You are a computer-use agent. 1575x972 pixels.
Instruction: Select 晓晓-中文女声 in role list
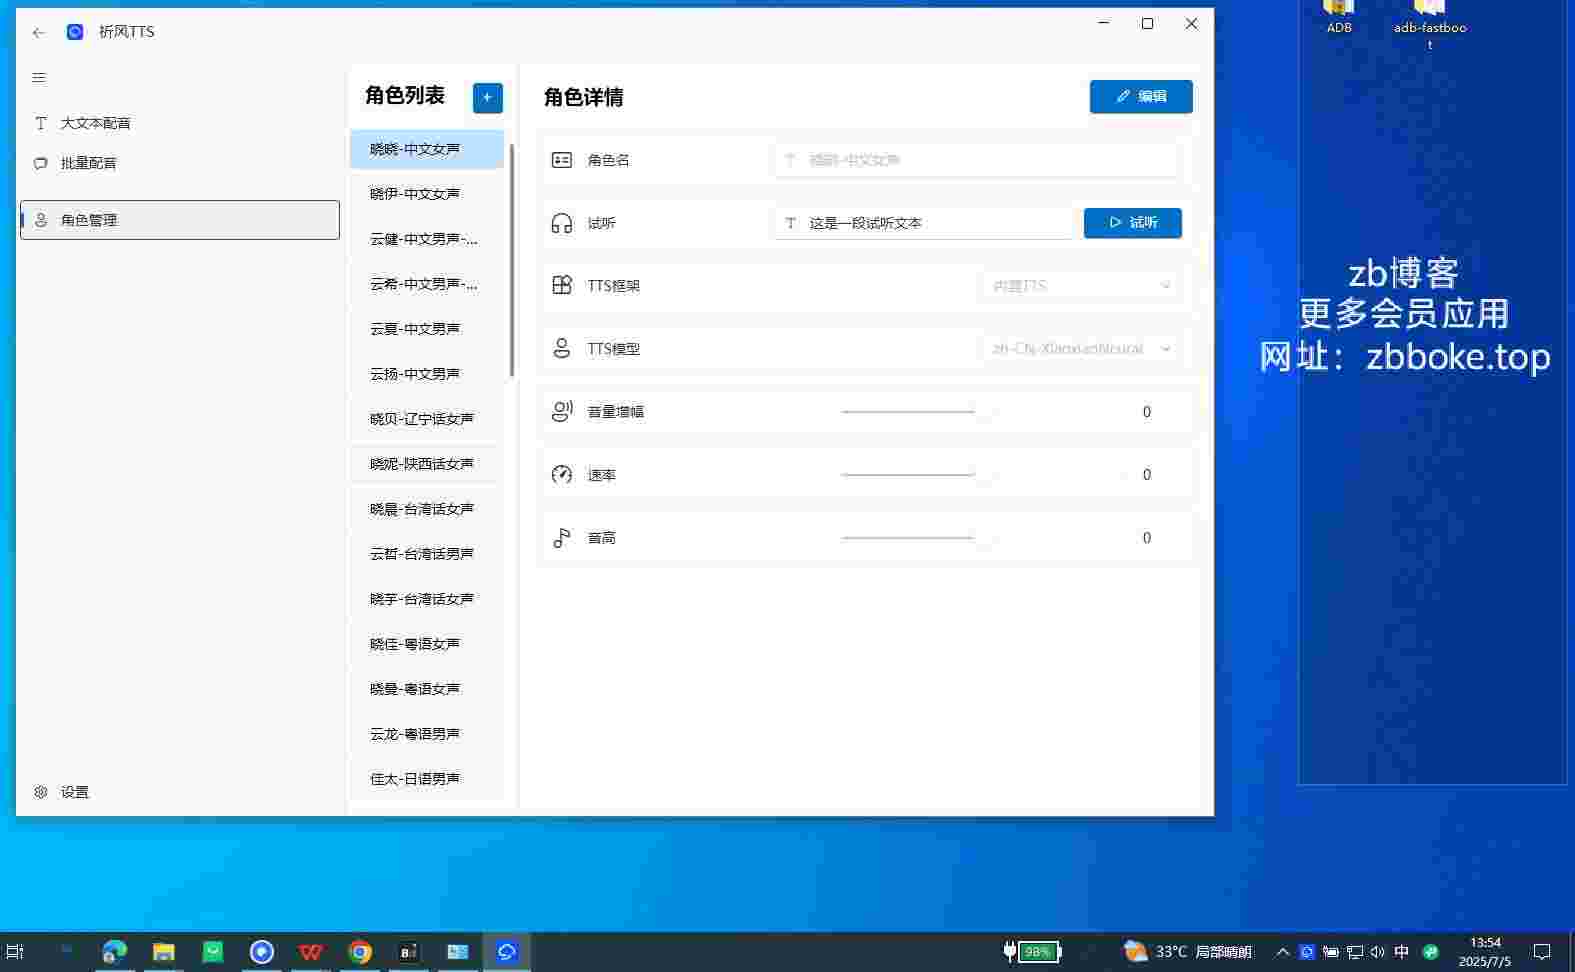click(427, 149)
